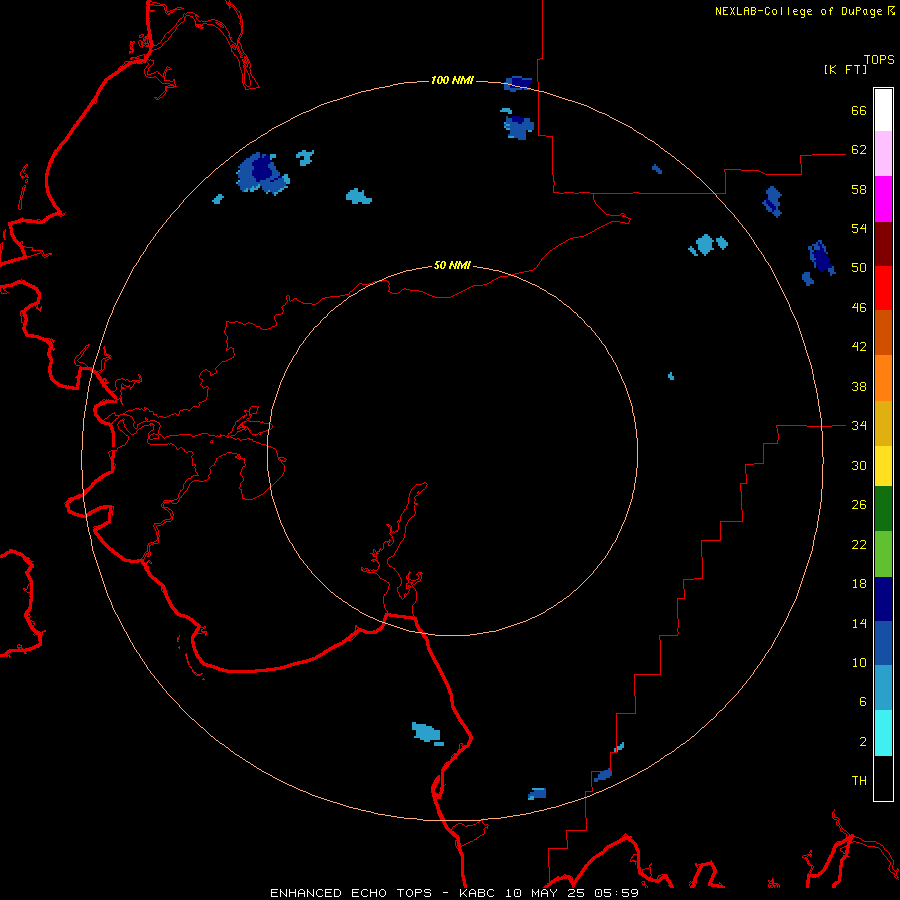Click the '66' legend scale value
The image size is (900, 900).
[x=859, y=110]
